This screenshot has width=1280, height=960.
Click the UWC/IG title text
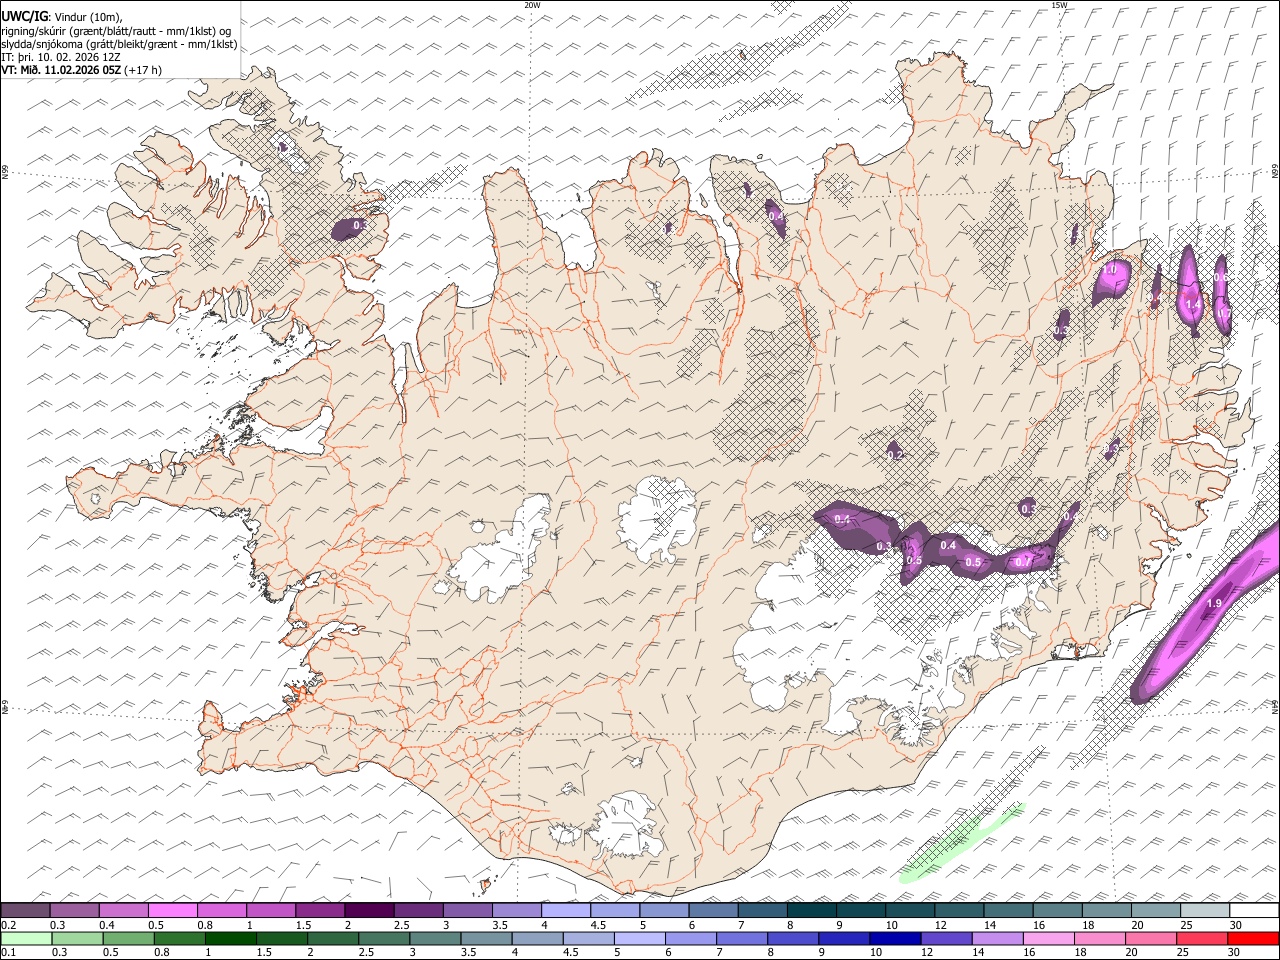(x=25, y=16)
